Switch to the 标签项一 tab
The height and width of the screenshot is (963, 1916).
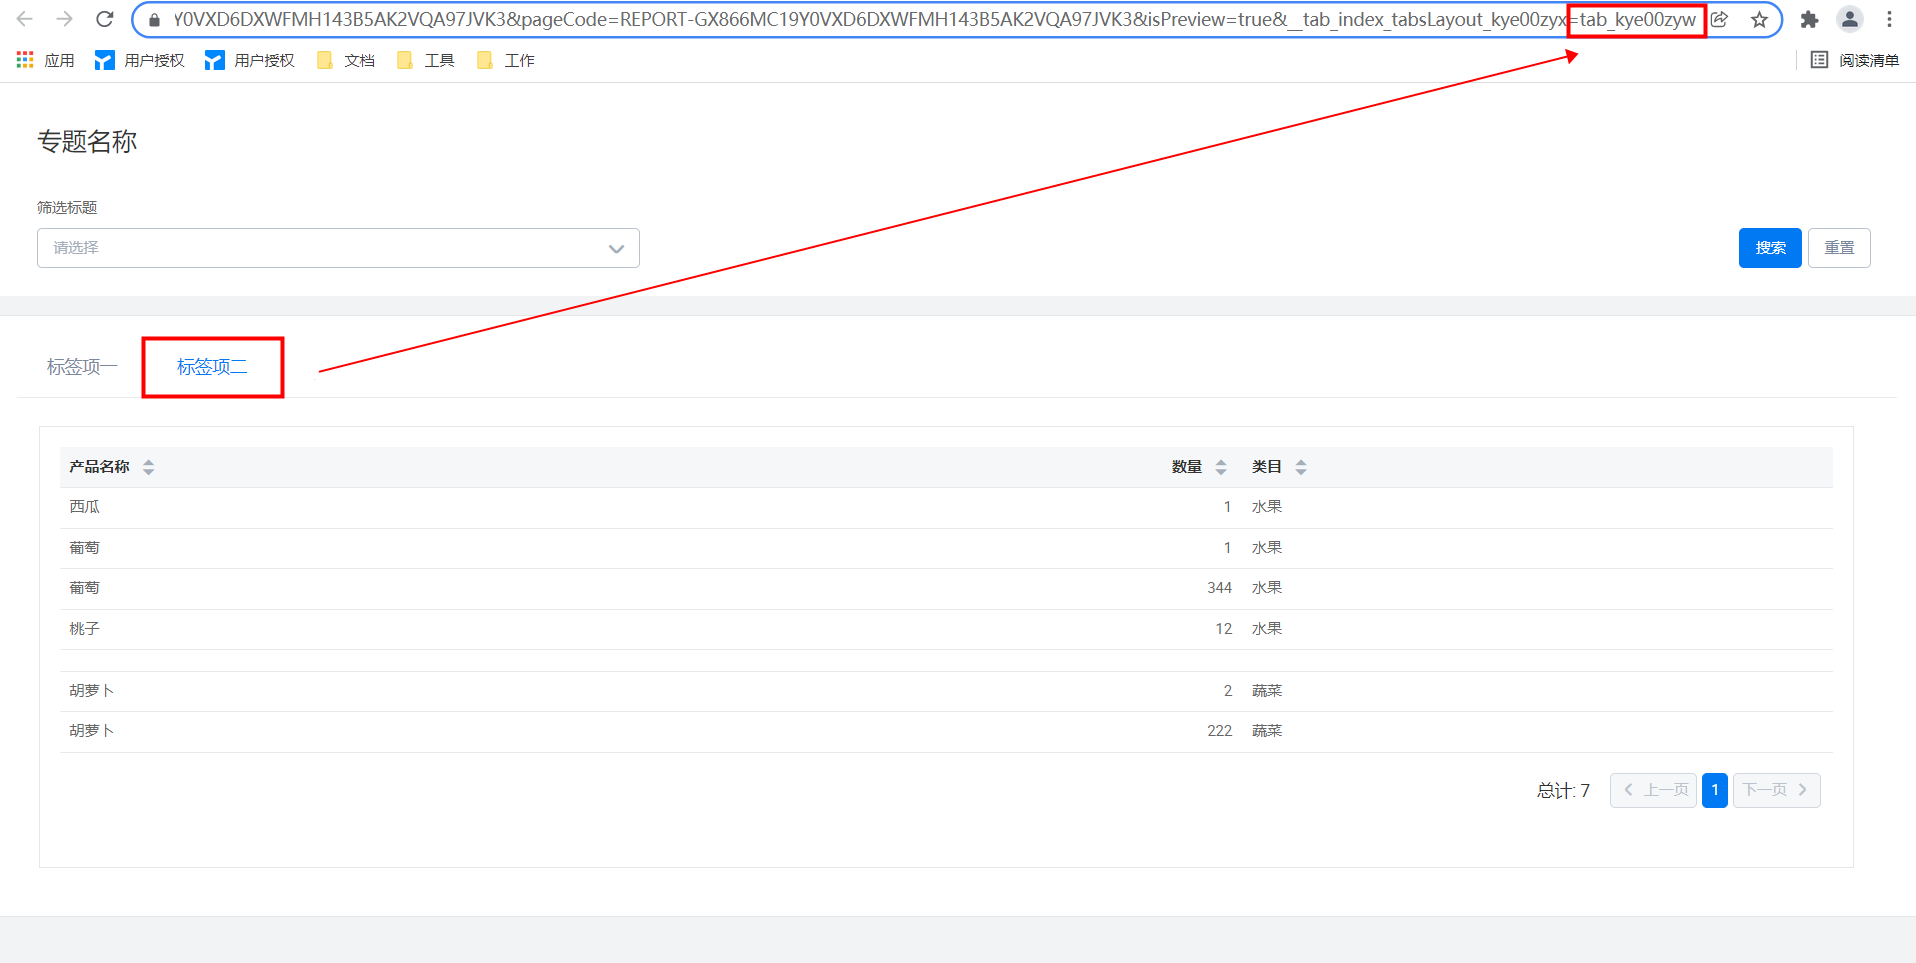[x=82, y=367]
